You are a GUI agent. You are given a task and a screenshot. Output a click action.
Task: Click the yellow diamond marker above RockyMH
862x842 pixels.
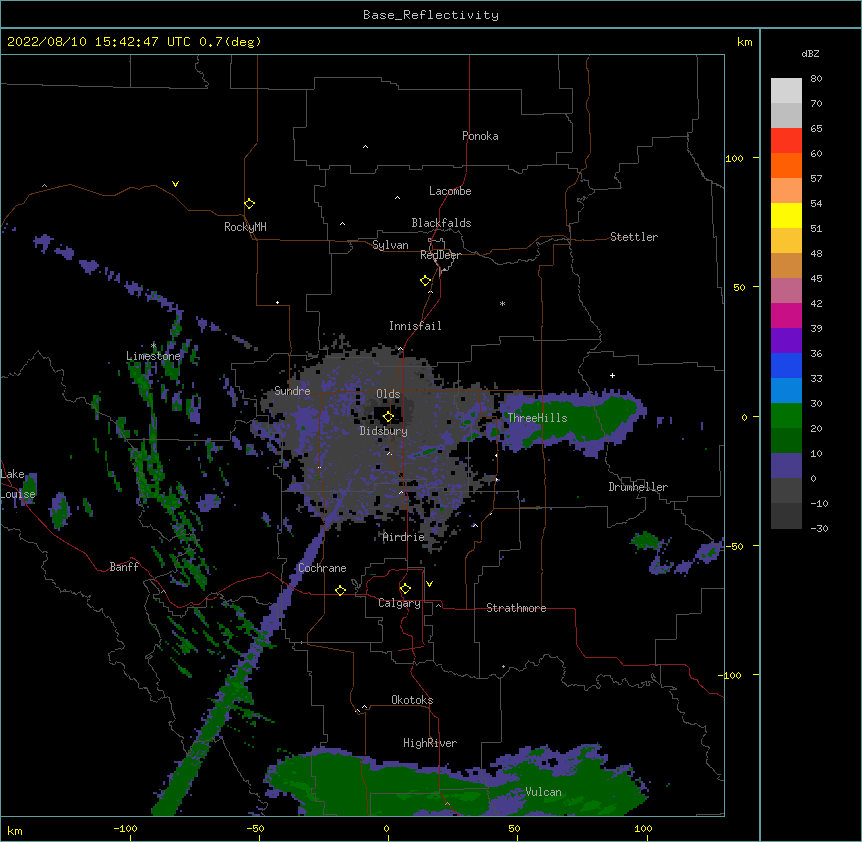coord(249,204)
